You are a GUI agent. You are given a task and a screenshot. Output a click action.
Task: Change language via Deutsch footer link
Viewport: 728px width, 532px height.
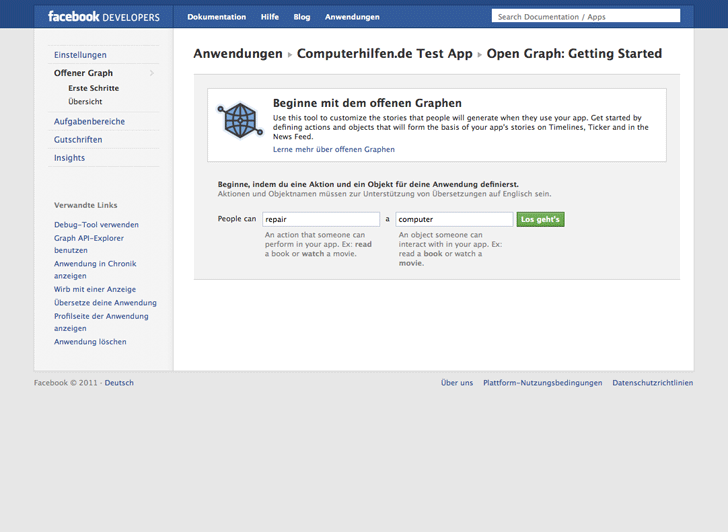pyautogui.click(x=119, y=383)
